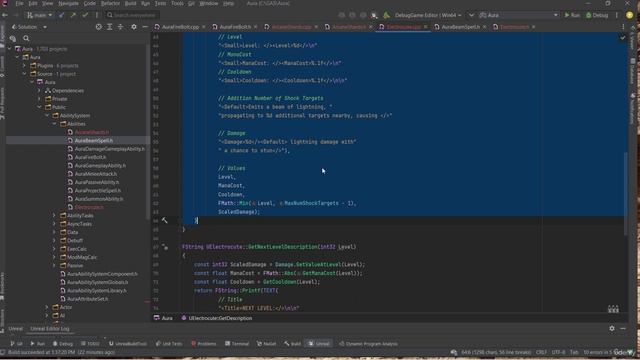Viewport: 640px width, 360px height.
Task: Open the Git tool window button
Action: [16, 344]
